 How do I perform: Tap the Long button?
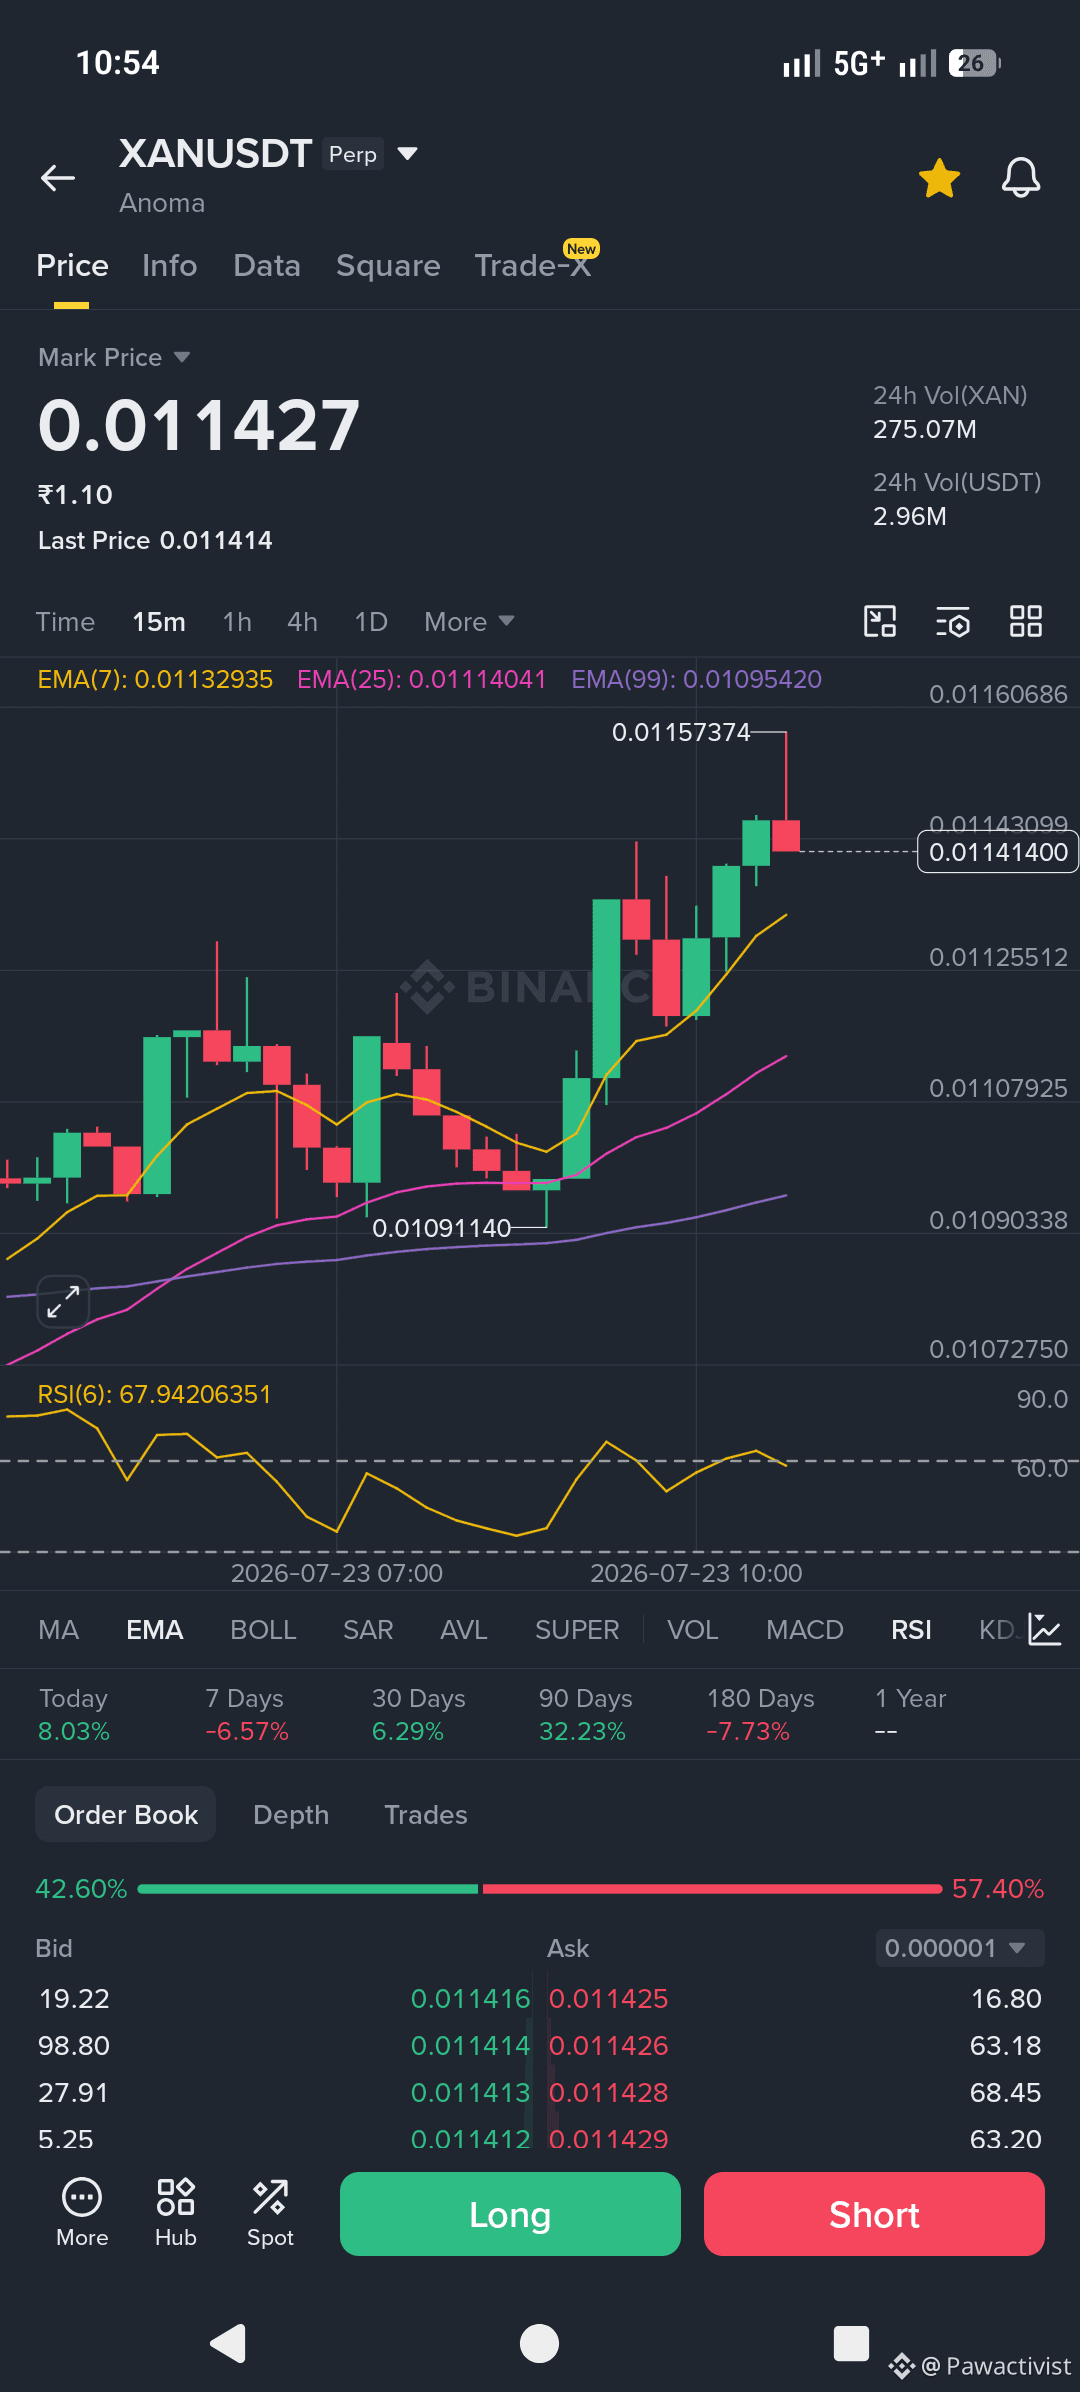pos(510,2214)
